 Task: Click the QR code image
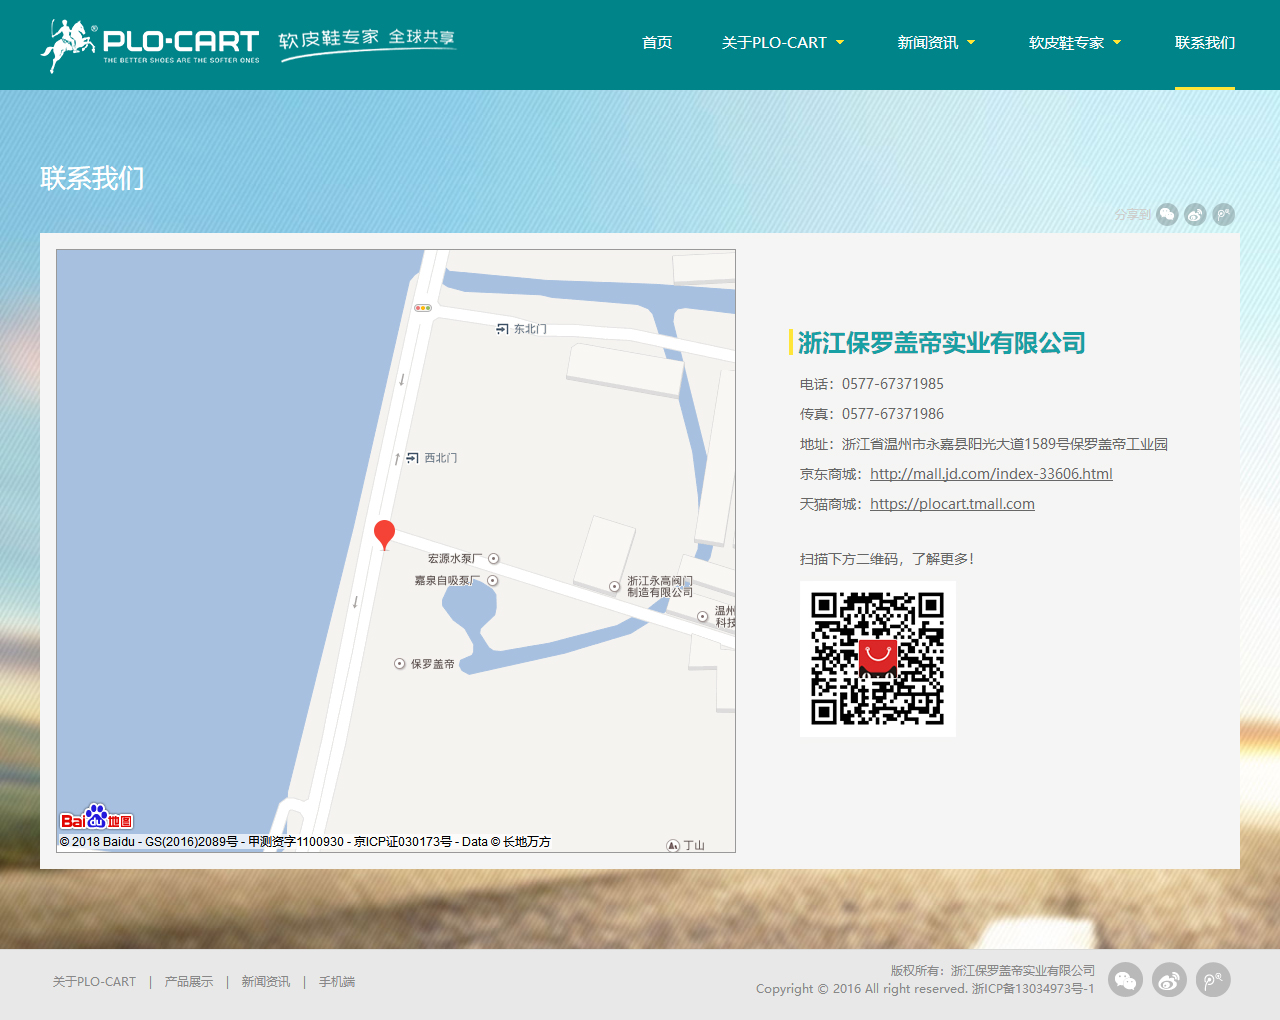point(878,659)
